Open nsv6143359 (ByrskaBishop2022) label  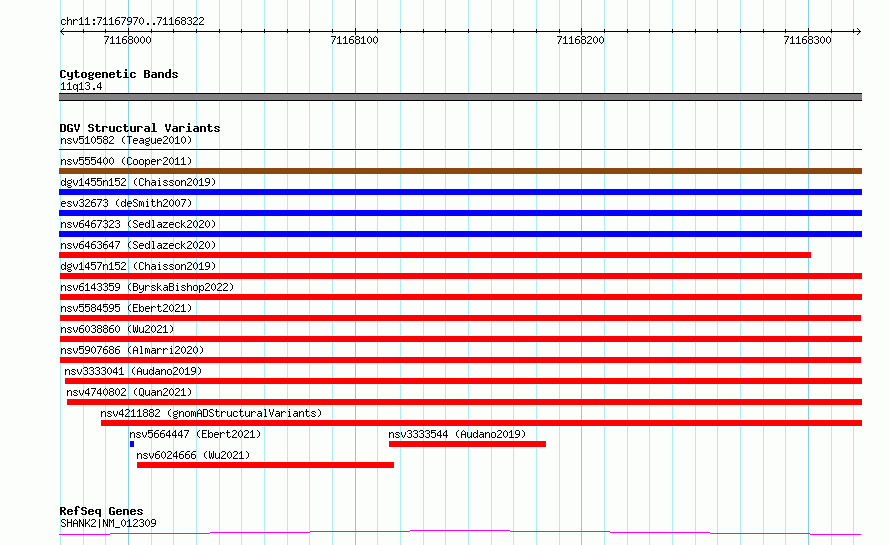pyautogui.click(x=147, y=287)
